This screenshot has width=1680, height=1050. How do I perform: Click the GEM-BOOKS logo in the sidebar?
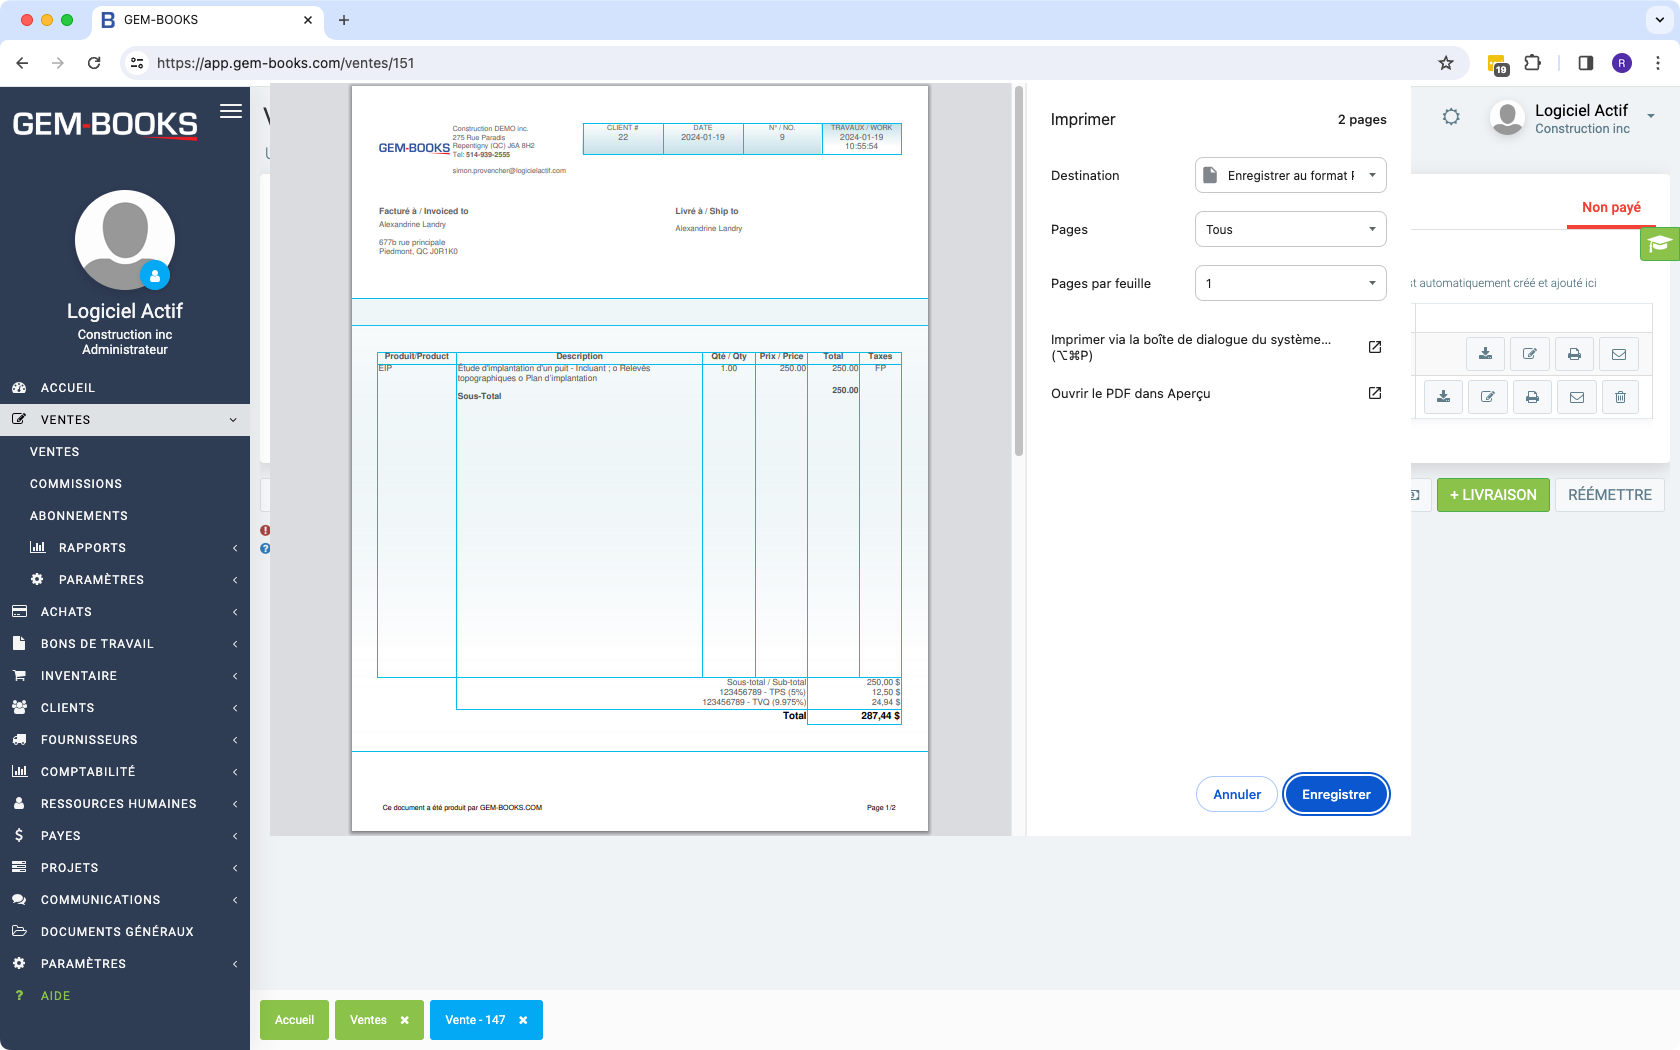[104, 124]
